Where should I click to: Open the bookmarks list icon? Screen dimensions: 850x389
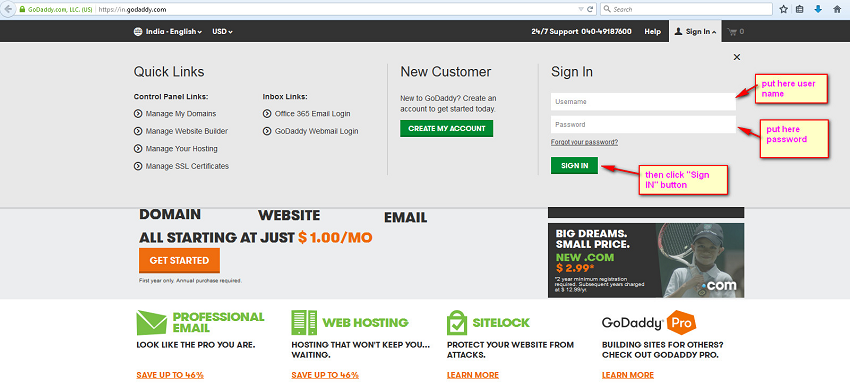tap(800, 9)
